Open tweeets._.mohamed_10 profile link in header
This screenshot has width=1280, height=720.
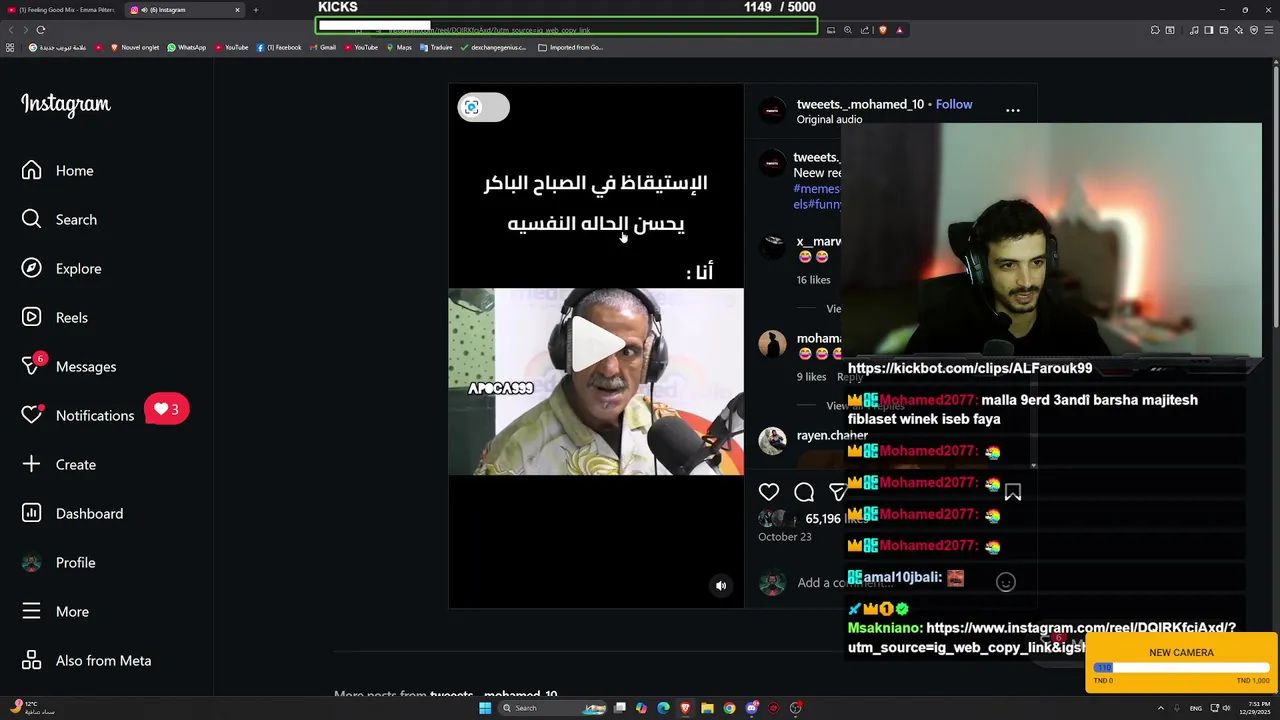tap(860, 104)
